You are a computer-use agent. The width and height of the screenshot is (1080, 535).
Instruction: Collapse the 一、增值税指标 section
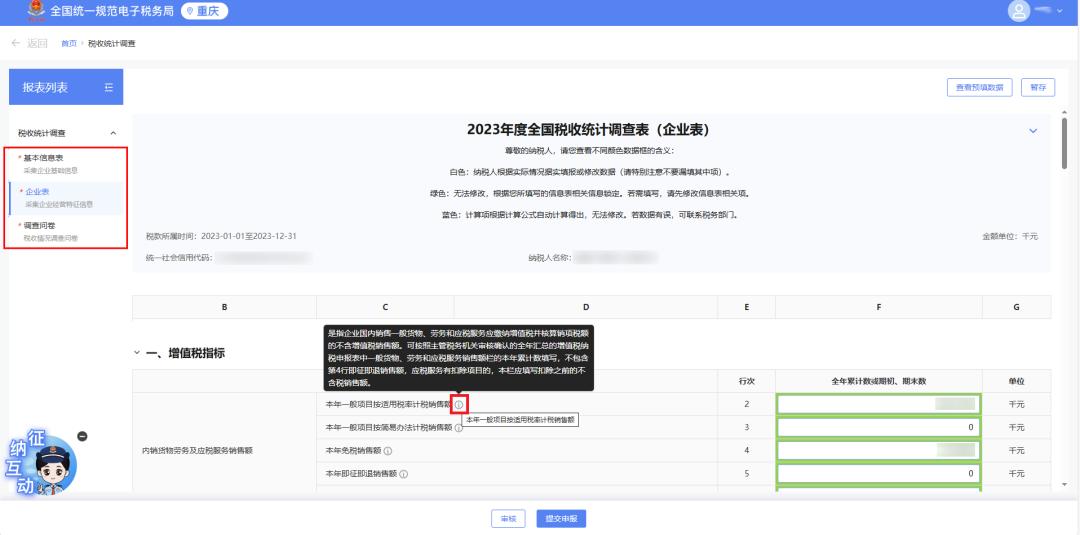(137, 353)
